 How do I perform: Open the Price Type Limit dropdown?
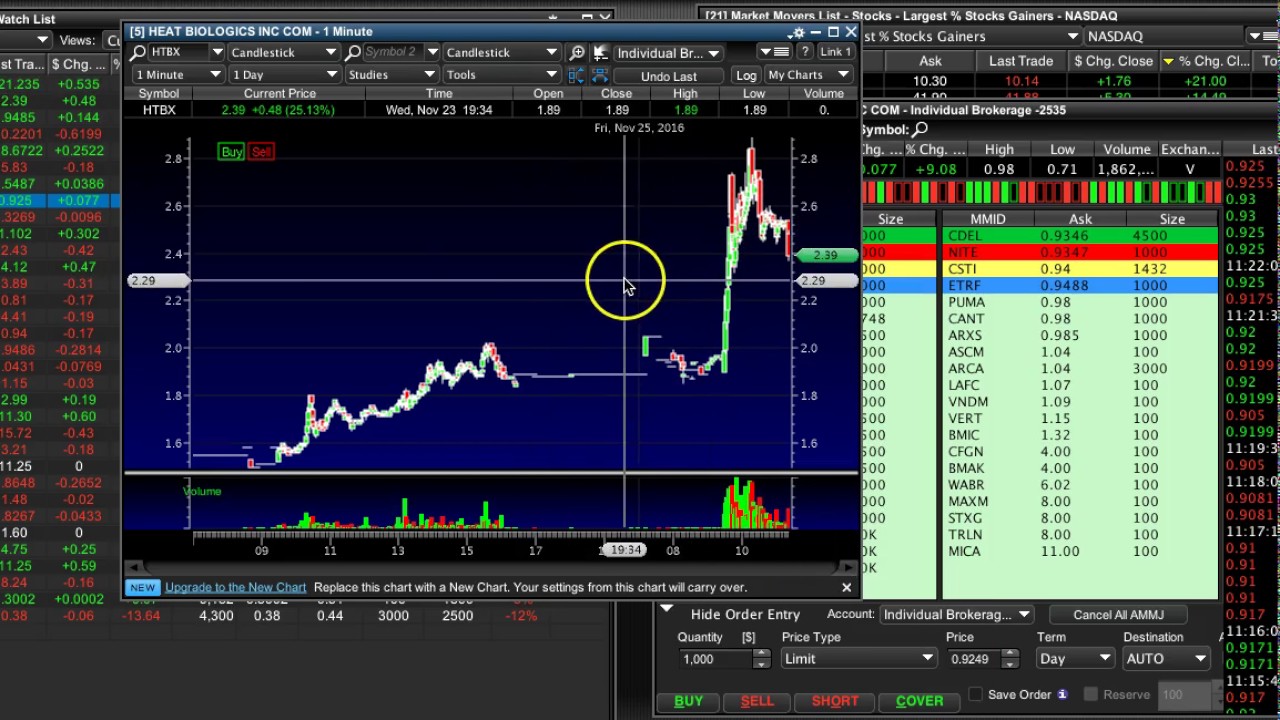(x=858, y=659)
